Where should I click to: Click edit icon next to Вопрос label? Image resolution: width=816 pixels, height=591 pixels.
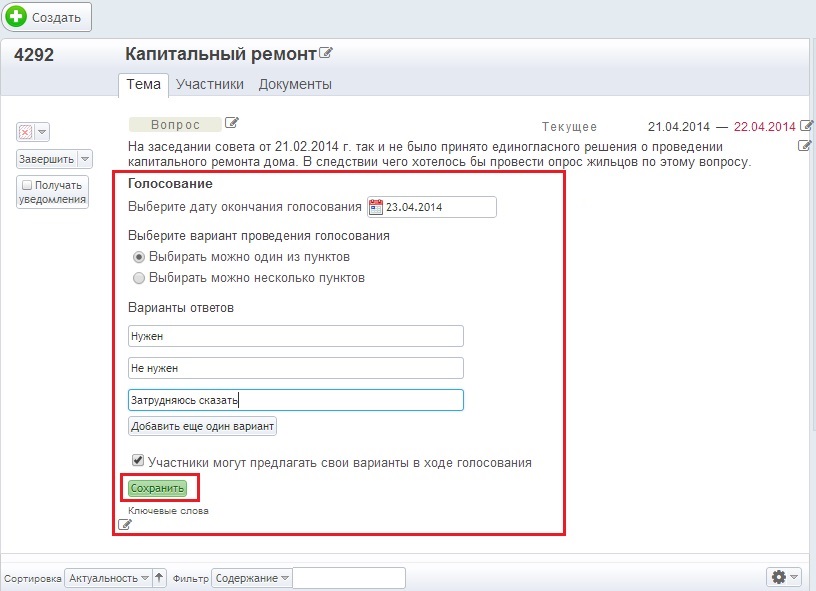[232, 123]
